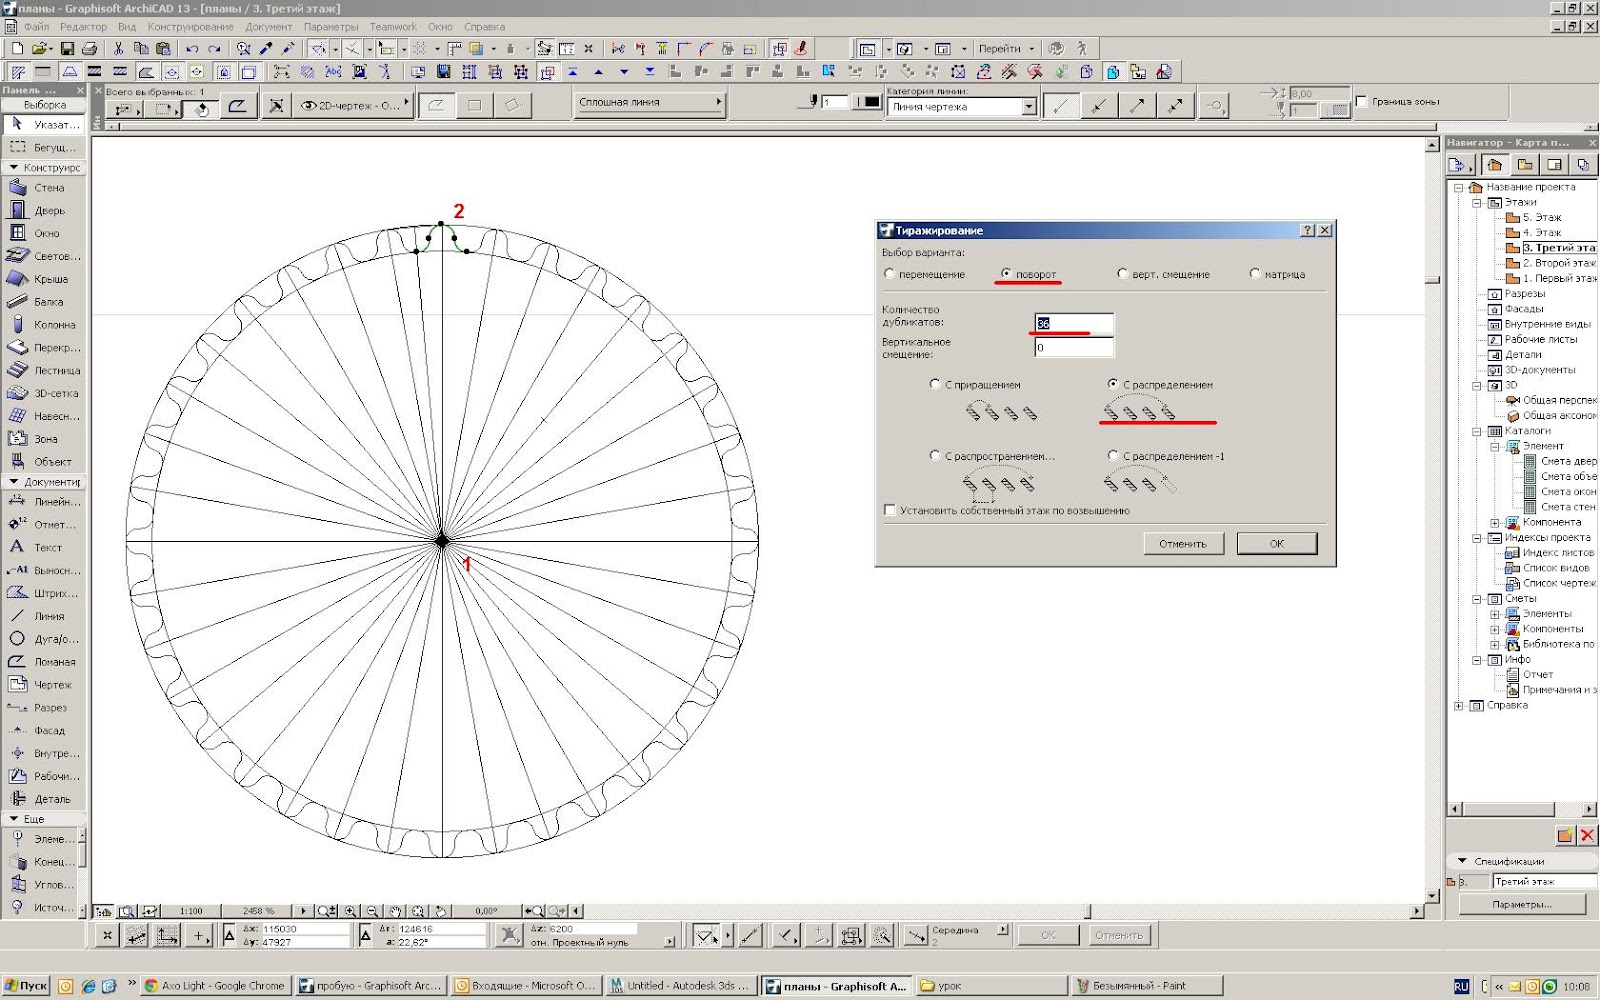Select the Ломаная (Polyline) tool

pyautogui.click(x=44, y=662)
